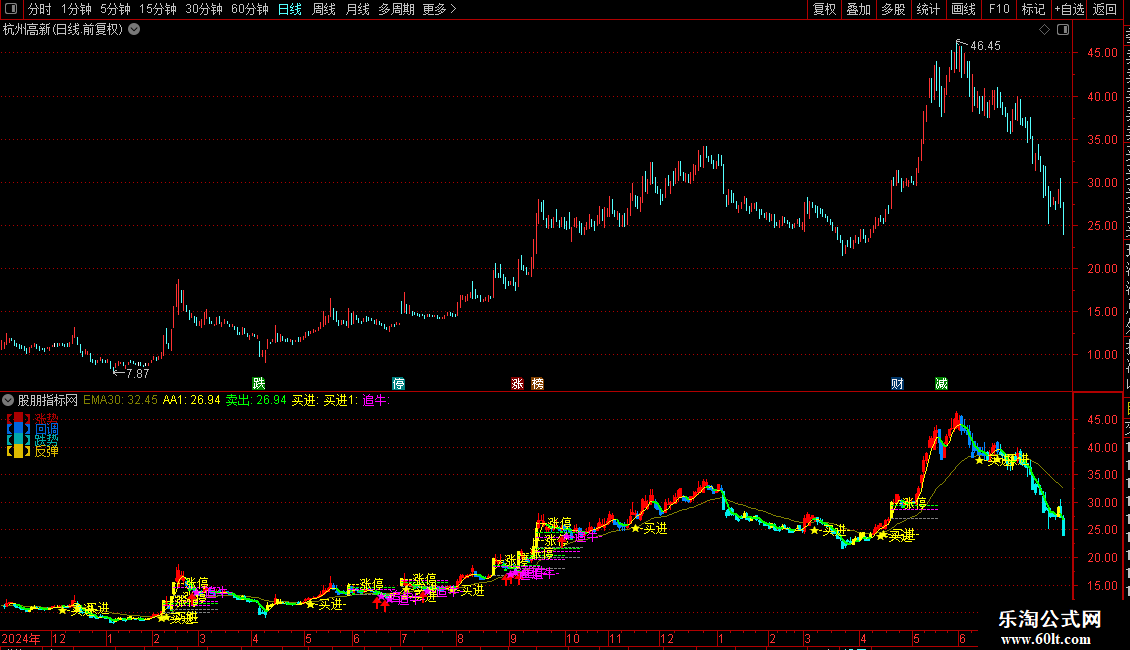
Task: Click the 7.87 low price label
Action: [138, 373]
